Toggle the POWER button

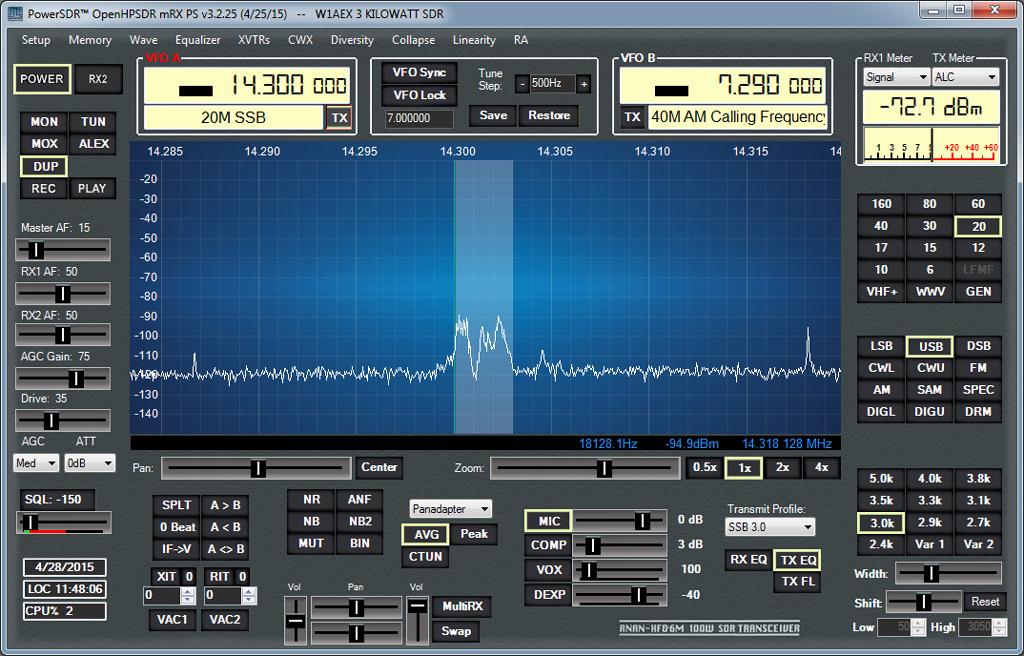(42, 79)
